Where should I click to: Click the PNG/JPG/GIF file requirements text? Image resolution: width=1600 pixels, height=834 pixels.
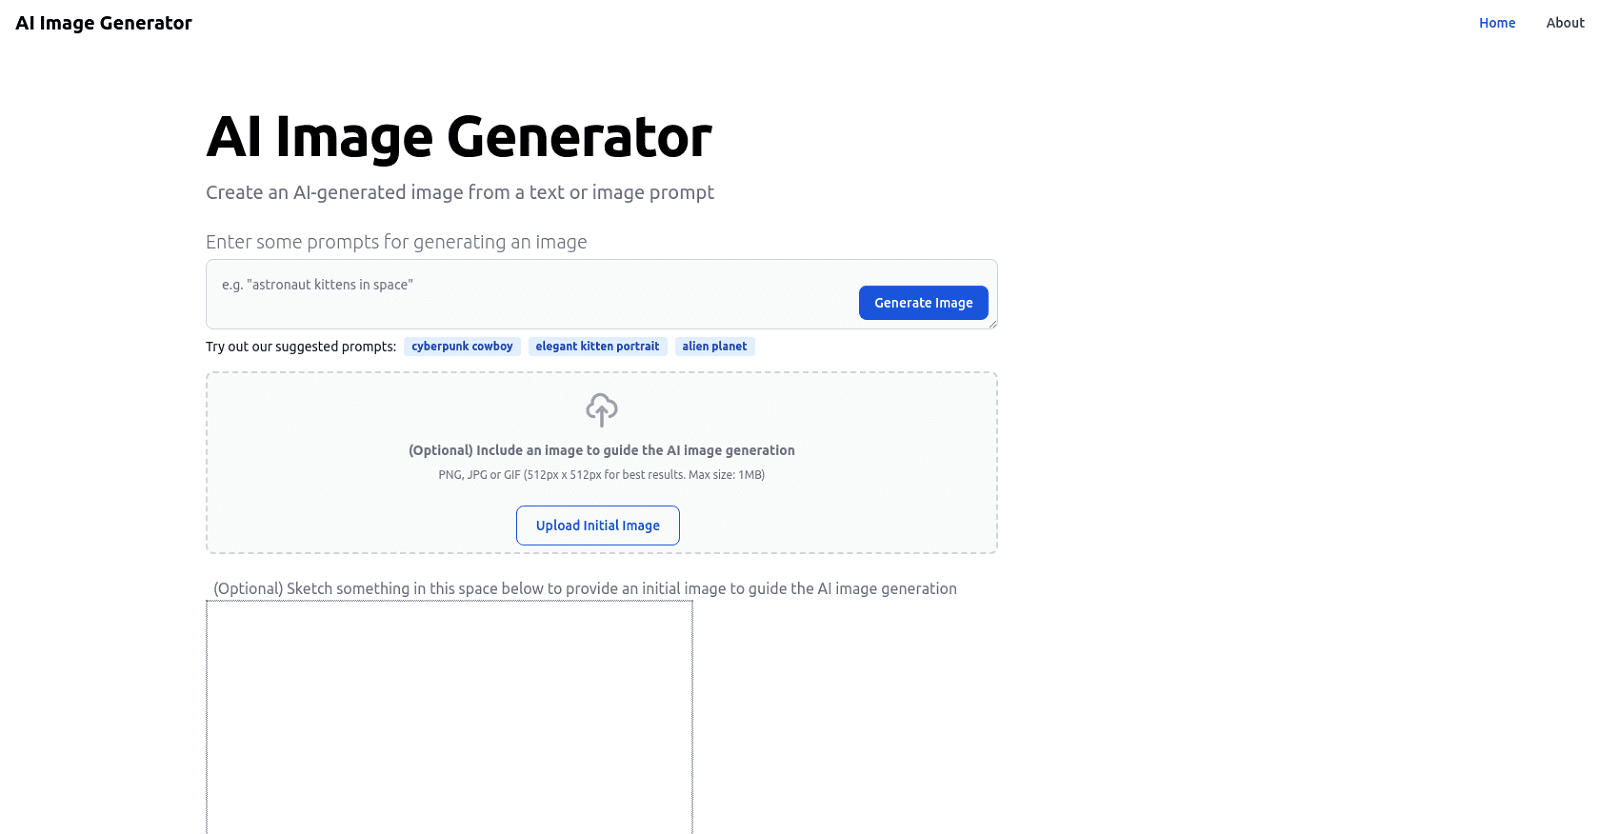(x=601, y=474)
